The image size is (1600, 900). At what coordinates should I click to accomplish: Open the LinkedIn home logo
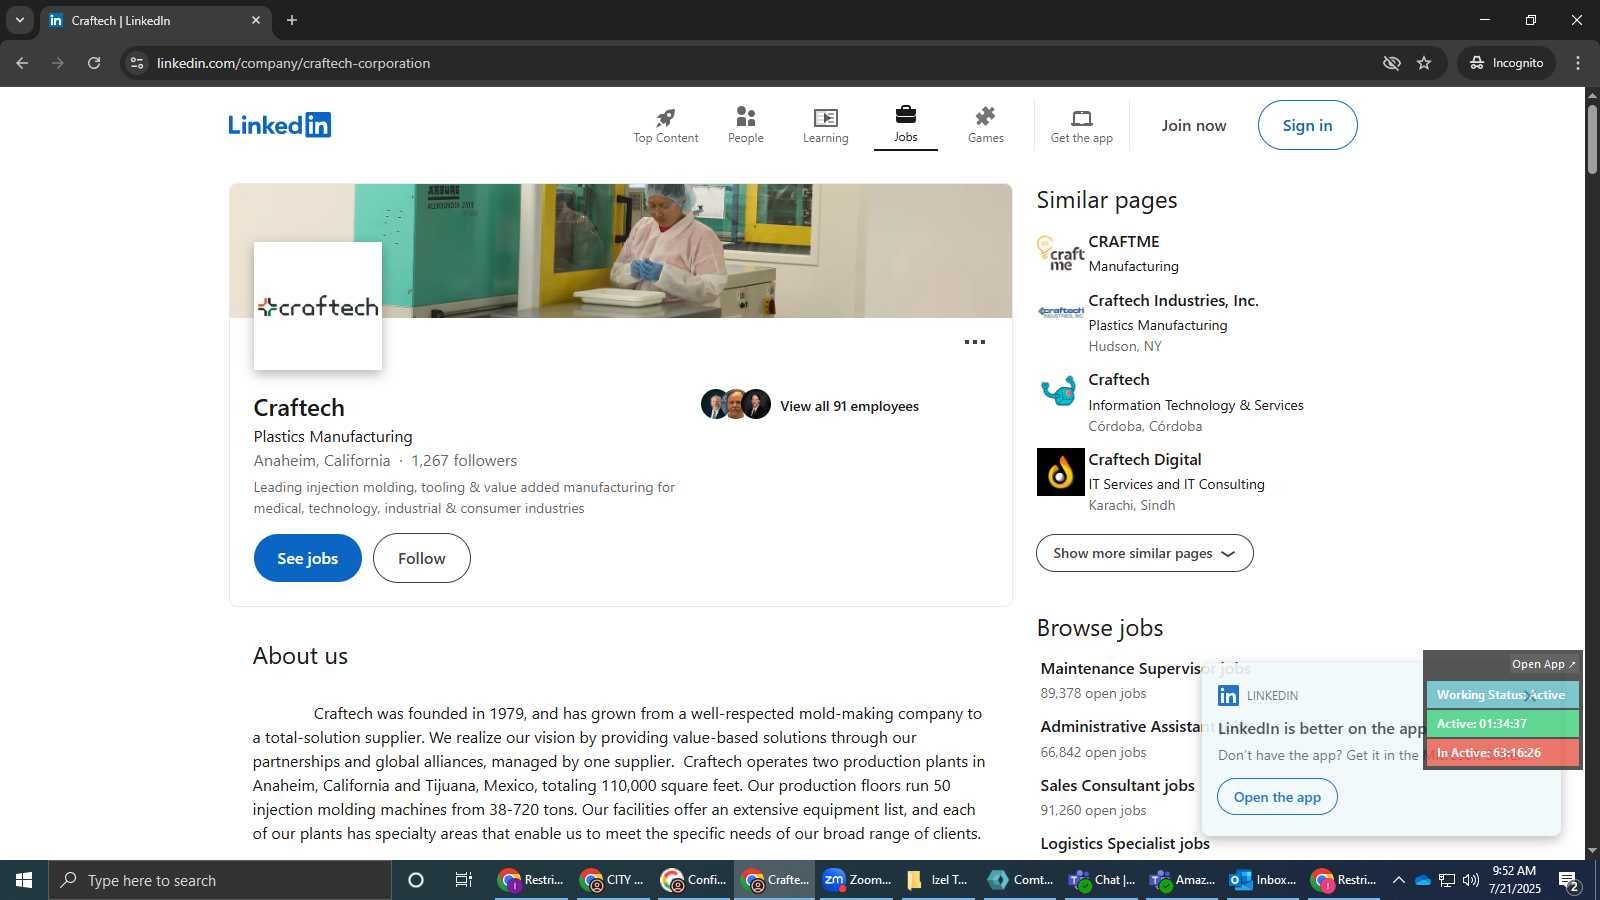point(279,125)
